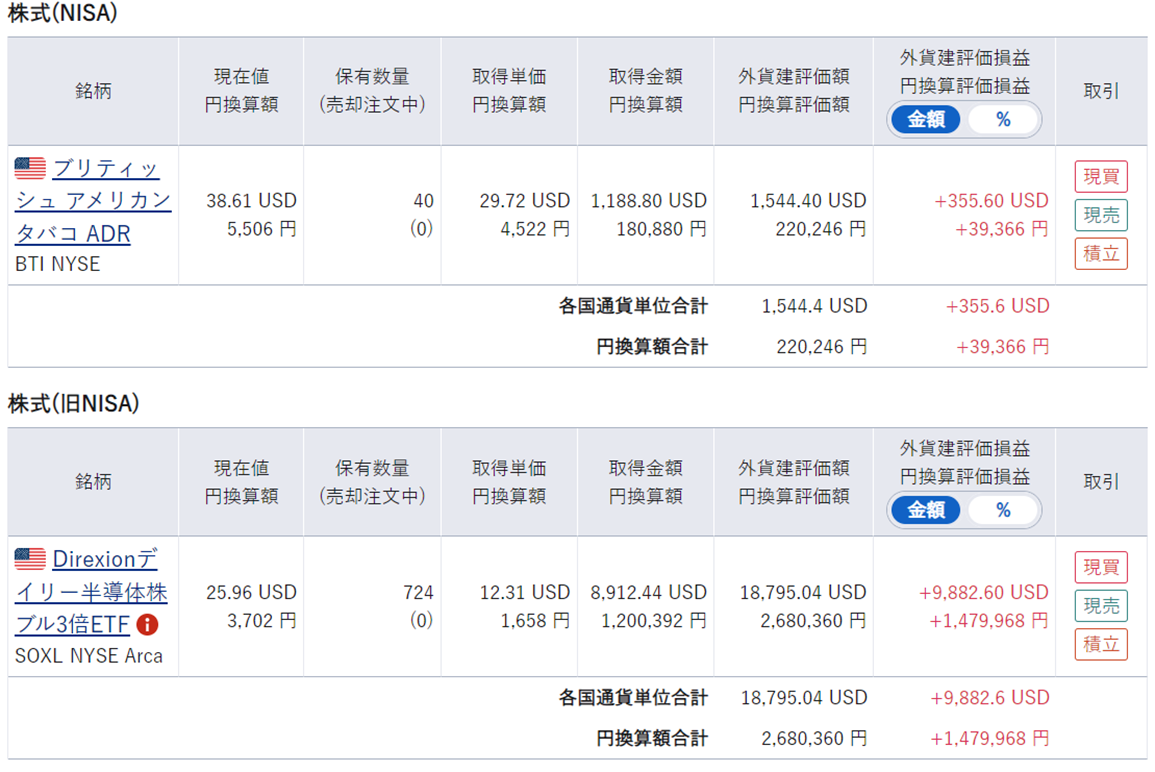Screen dimensions: 1155x772
Task: Click the +9,882.60 USD gain value
Action: (x=983, y=592)
